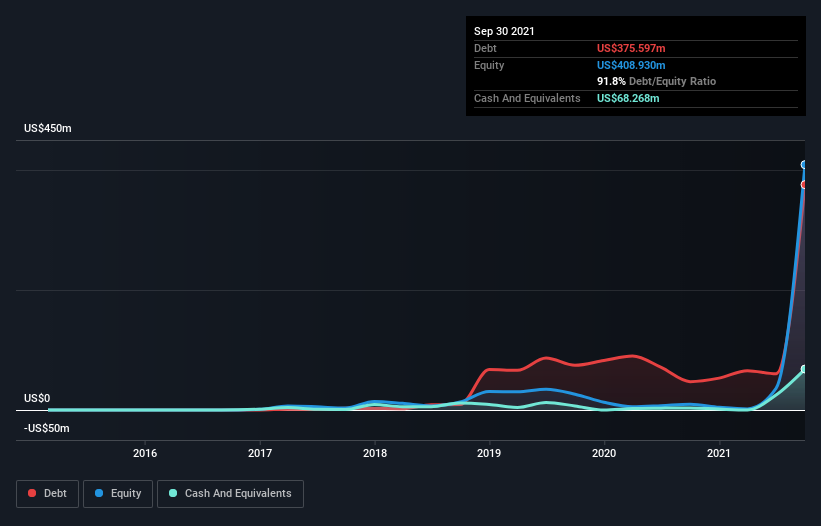The width and height of the screenshot is (821, 526).
Task: Select the Cash data point on Sep 2021
Action: 804,369
